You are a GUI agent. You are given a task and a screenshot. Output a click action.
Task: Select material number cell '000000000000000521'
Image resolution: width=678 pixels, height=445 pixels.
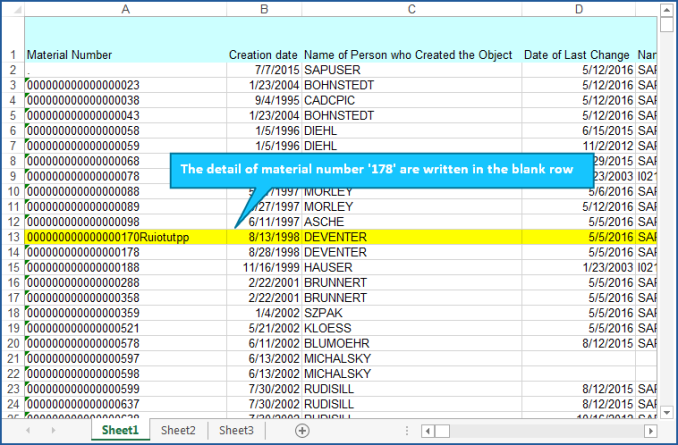point(125,328)
